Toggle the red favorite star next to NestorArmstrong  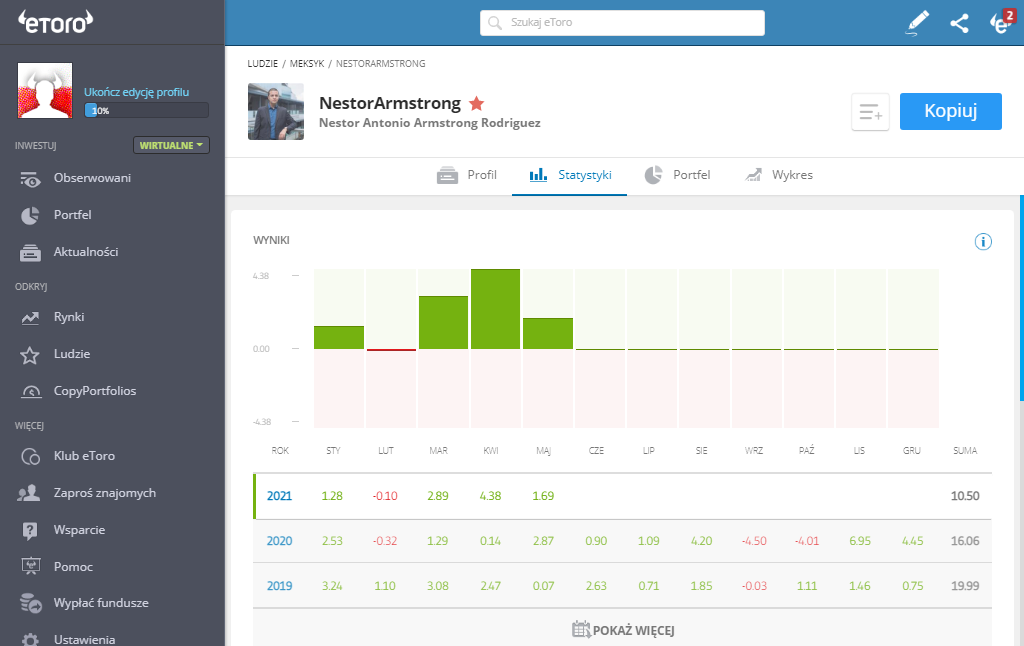[477, 103]
